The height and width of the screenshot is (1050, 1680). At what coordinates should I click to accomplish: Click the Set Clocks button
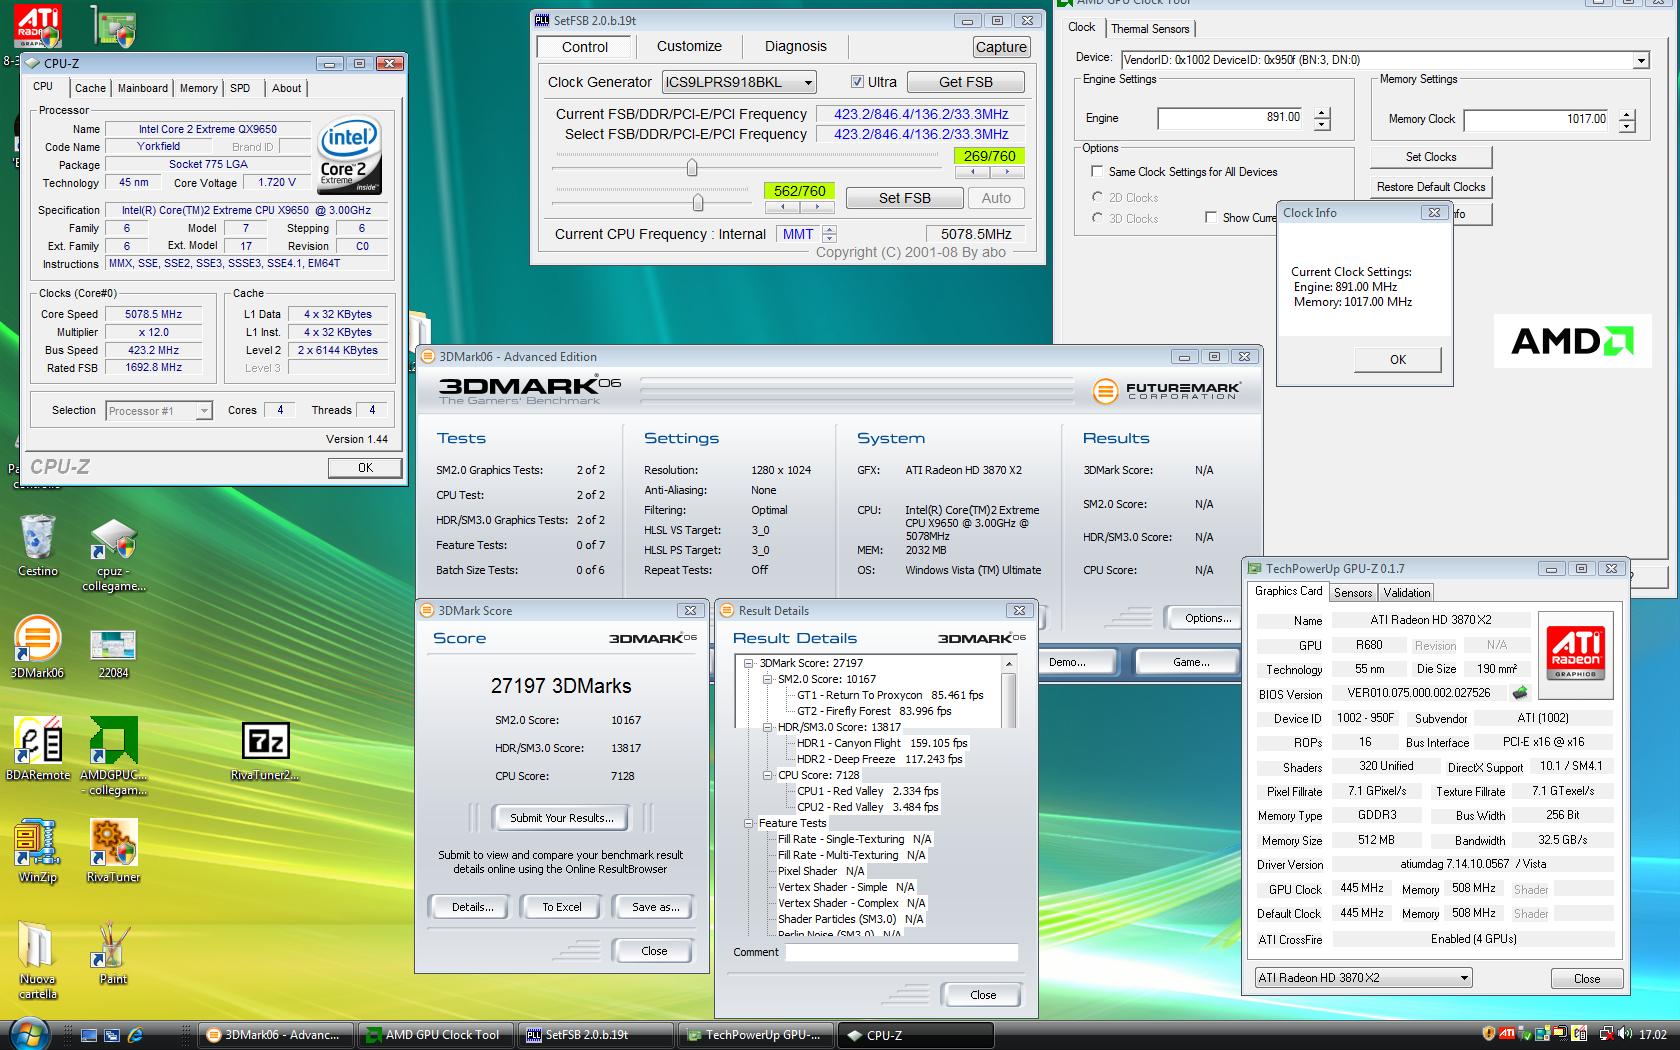coord(1431,157)
